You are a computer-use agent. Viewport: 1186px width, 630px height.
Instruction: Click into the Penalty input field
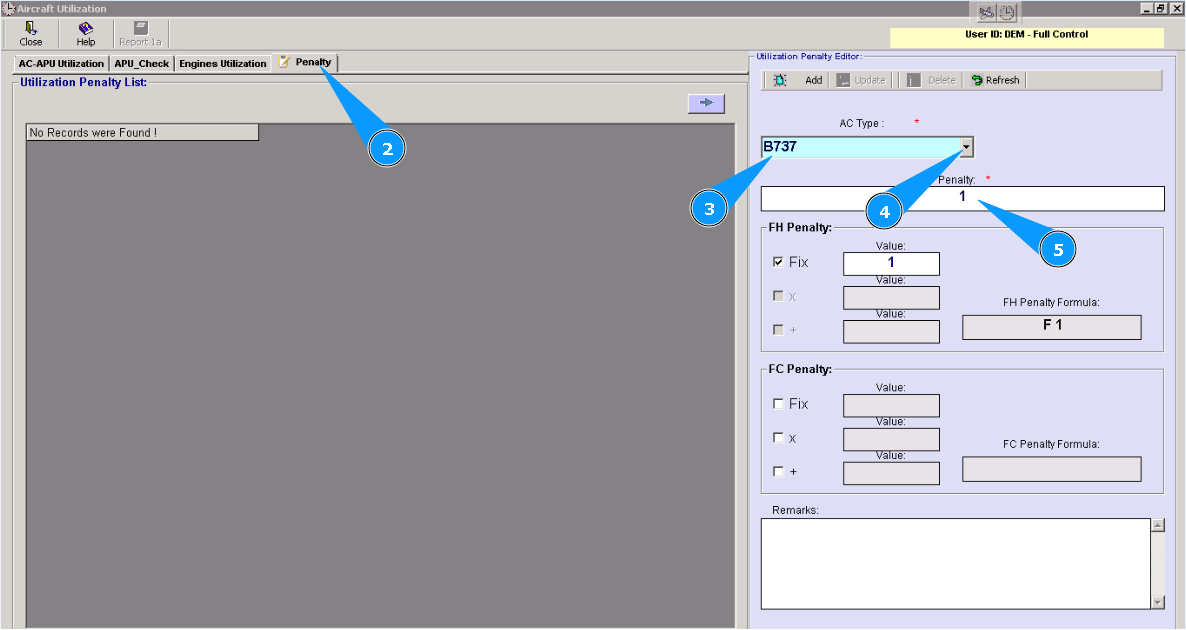[x=962, y=198]
